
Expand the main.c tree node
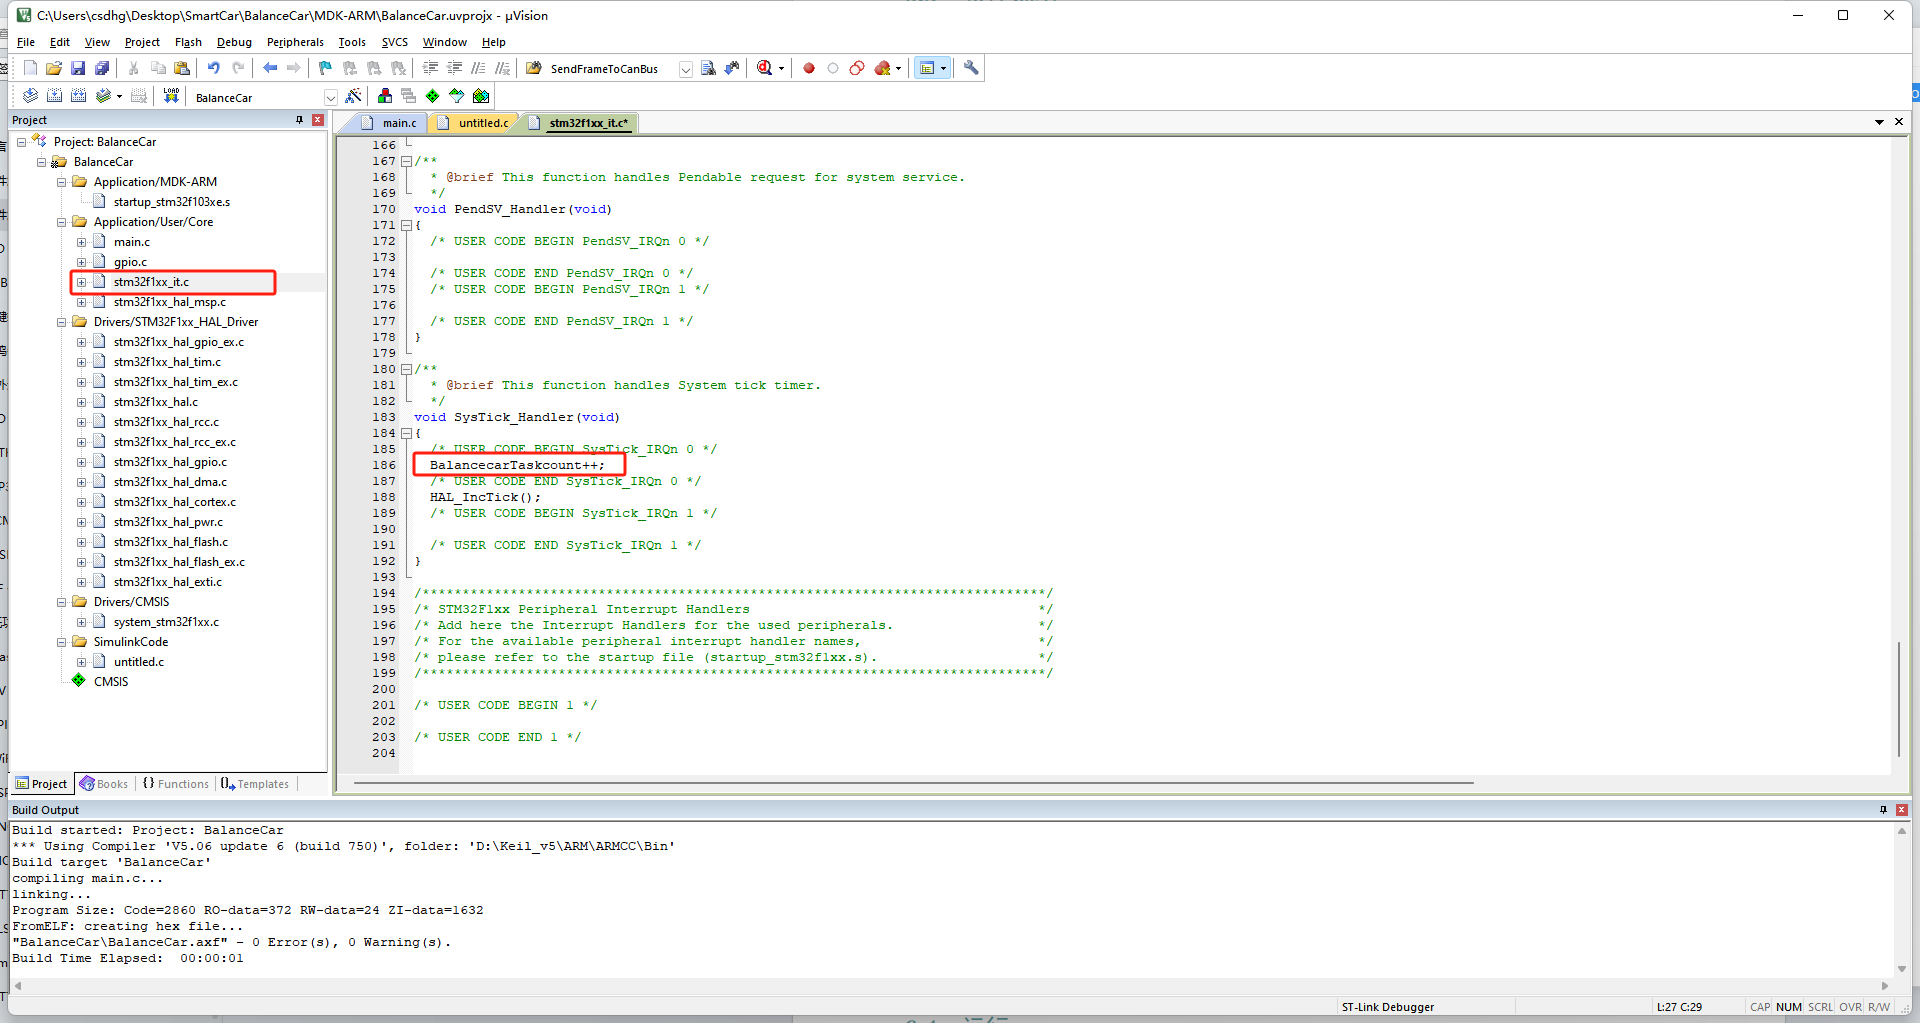tap(81, 242)
